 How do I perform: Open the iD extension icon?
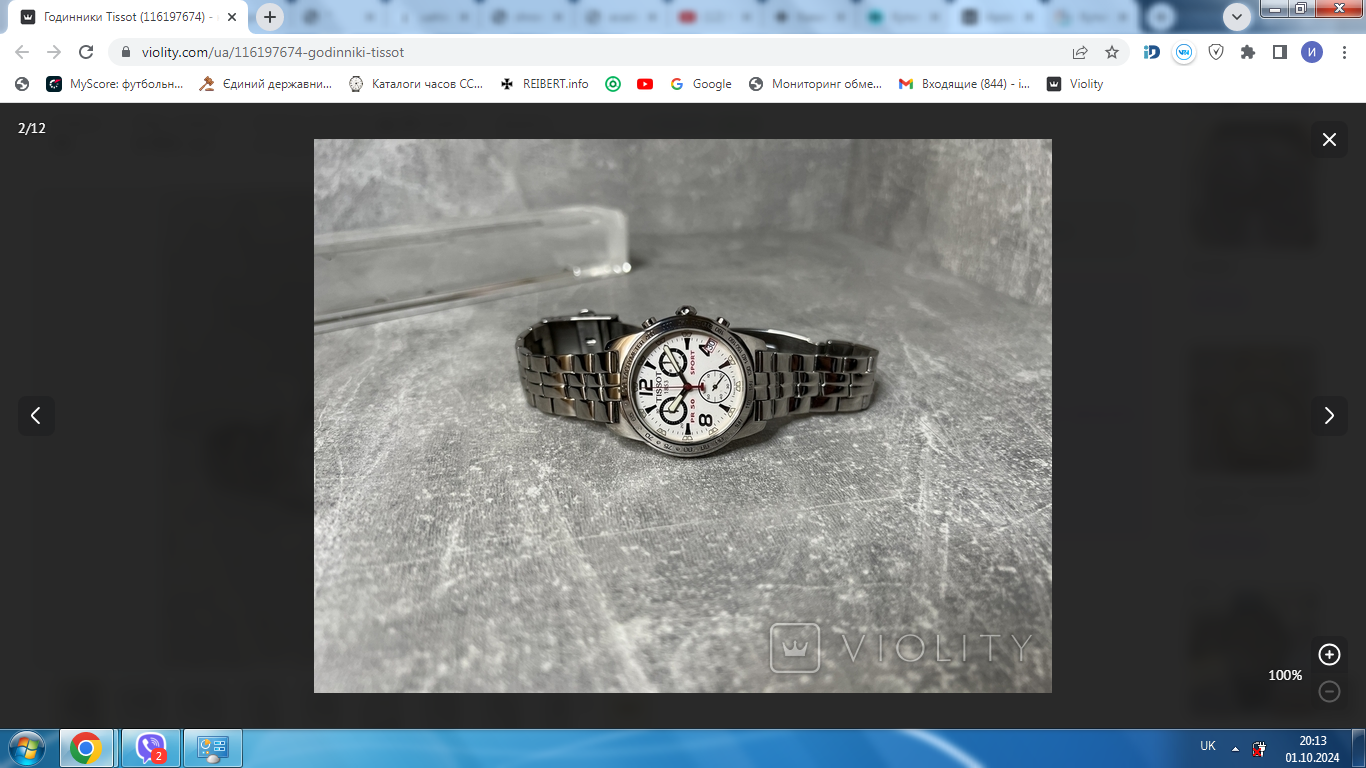click(x=1152, y=52)
